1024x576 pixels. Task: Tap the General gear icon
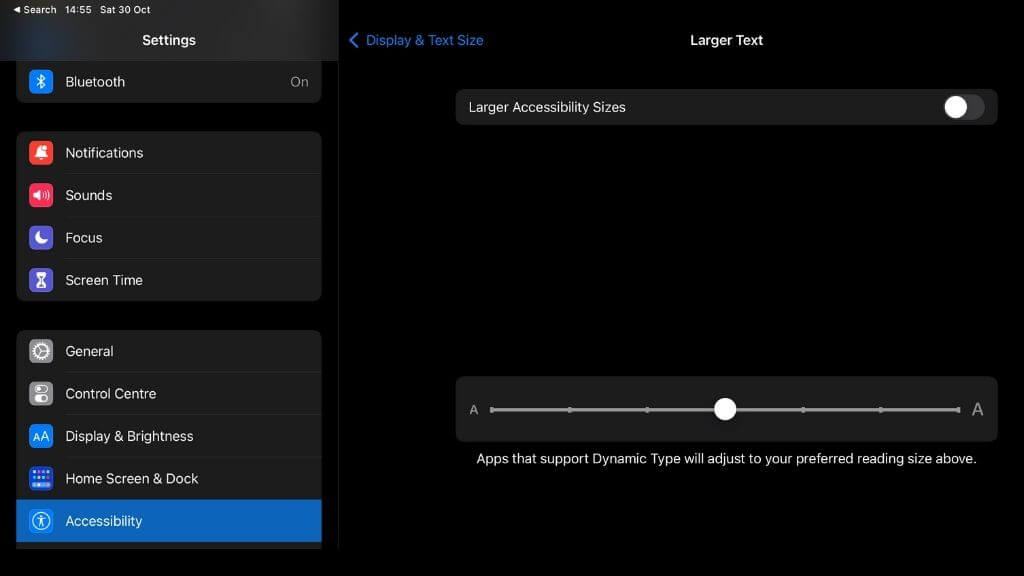40,351
